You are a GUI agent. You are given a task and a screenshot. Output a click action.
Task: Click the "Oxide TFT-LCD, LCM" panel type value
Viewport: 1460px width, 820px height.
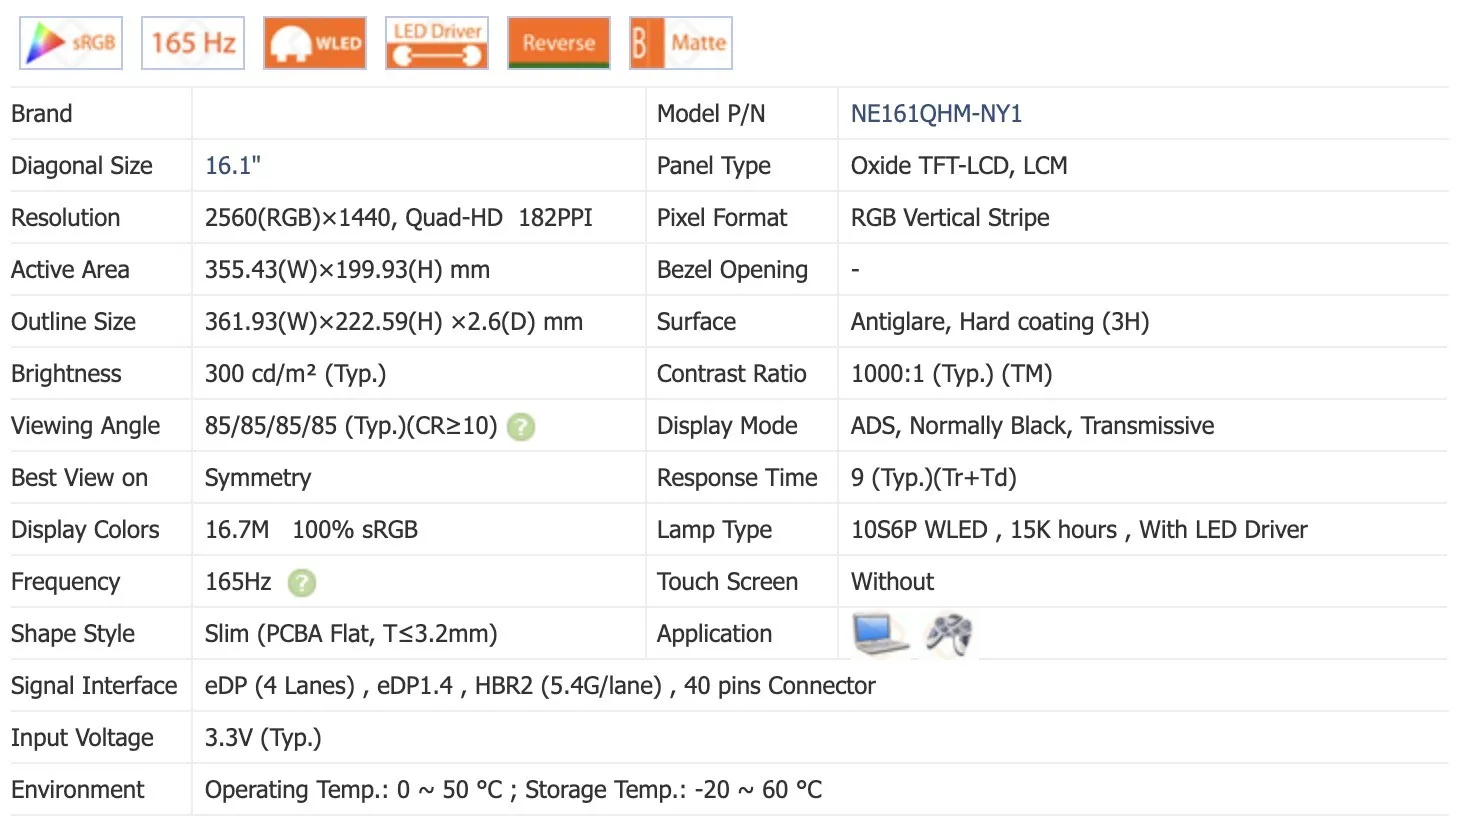pos(959,166)
